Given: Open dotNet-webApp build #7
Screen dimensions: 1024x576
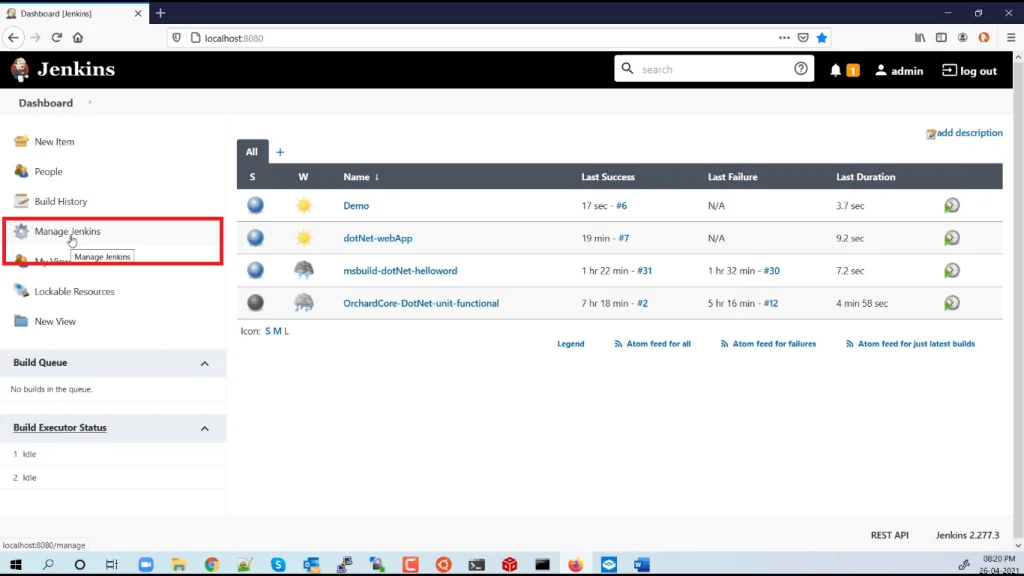Looking at the screenshot, I should pos(624,238).
